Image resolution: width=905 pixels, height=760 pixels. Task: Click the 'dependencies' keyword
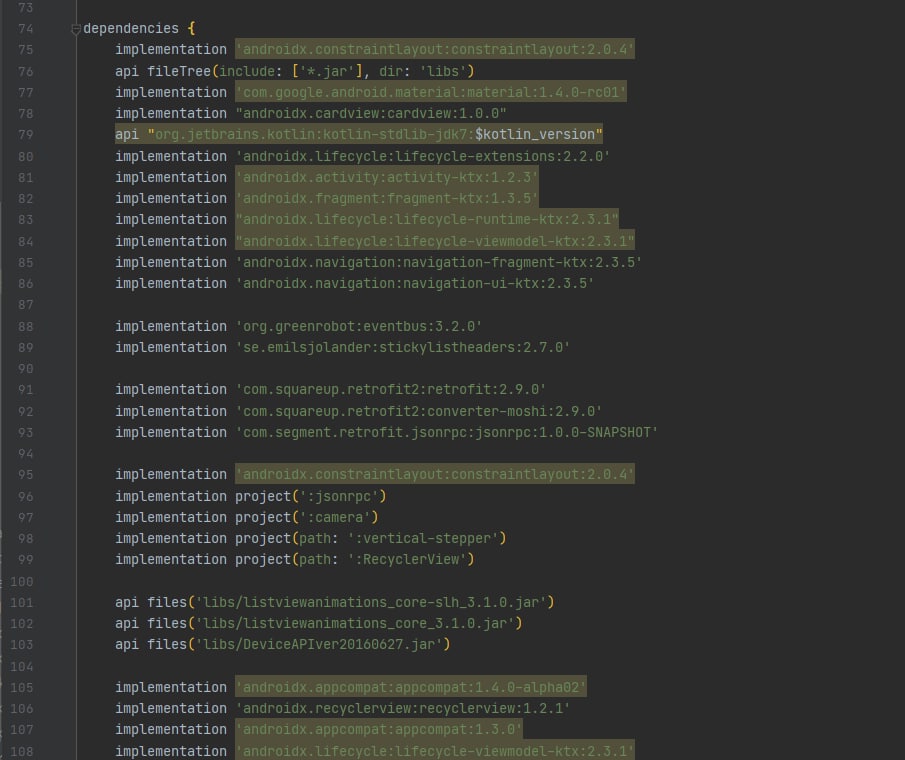click(131, 28)
